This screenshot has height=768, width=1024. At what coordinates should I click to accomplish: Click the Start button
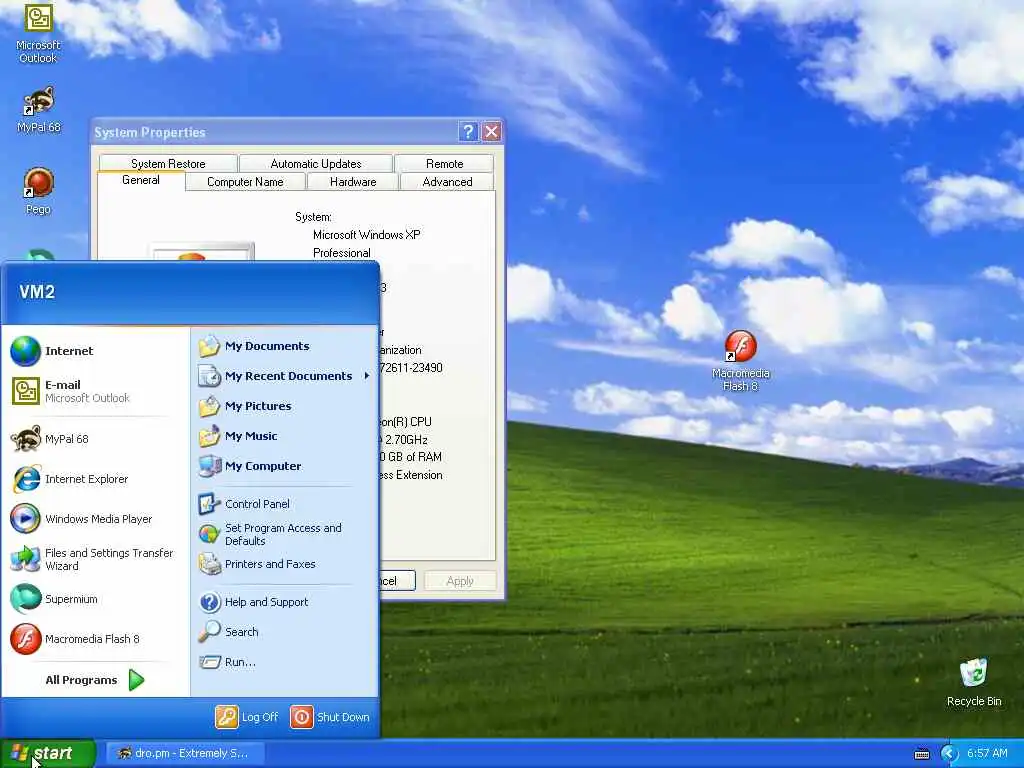point(48,754)
